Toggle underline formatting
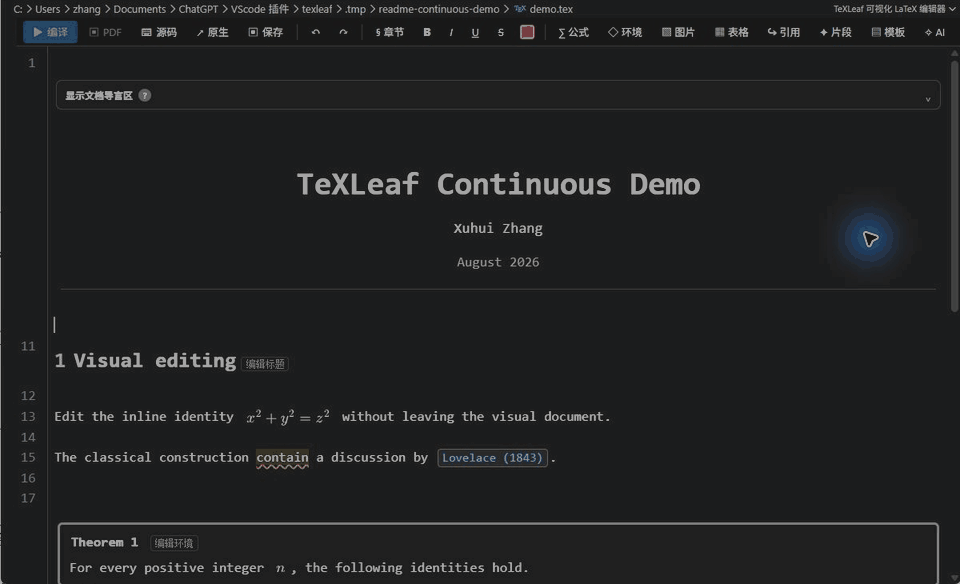The width and height of the screenshot is (960, 584). (x=475, y=32)
